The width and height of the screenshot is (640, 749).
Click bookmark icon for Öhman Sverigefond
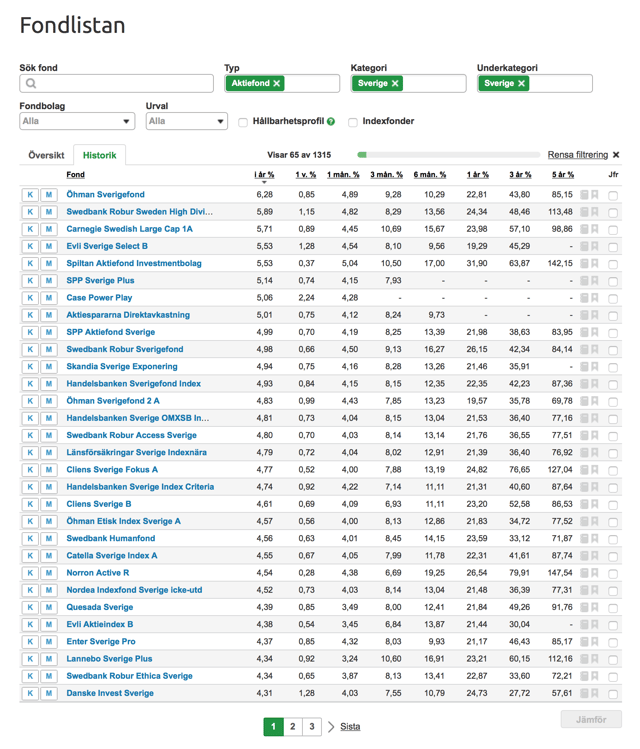595,195
